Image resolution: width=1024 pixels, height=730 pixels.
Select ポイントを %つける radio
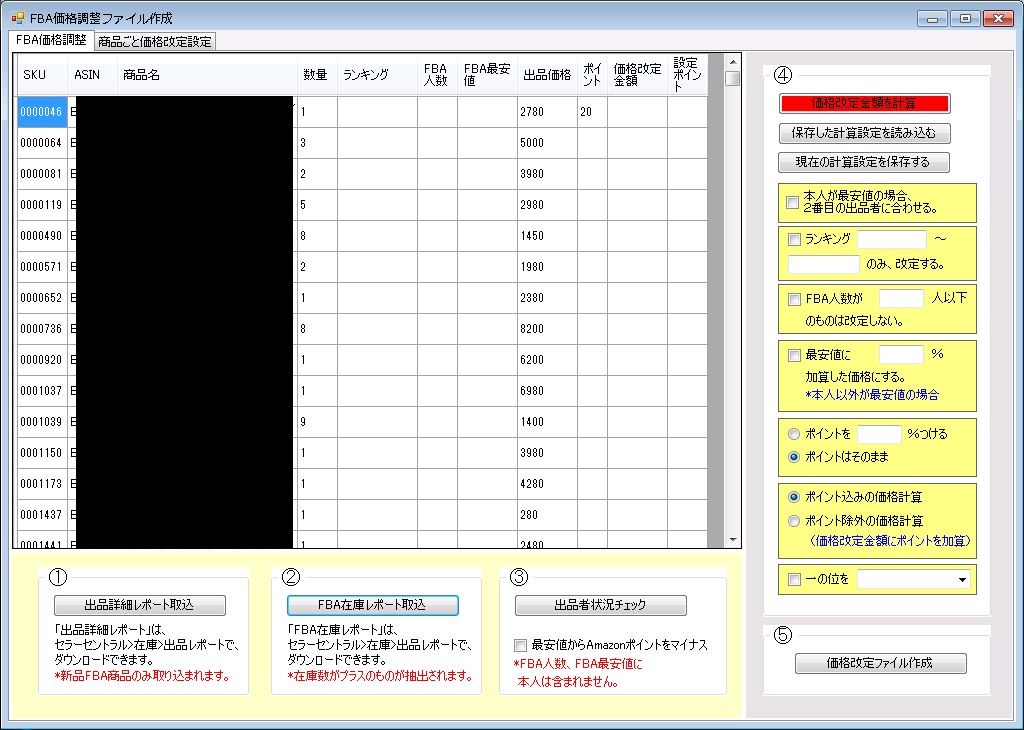pyautogui.click(x=794, y=434)
